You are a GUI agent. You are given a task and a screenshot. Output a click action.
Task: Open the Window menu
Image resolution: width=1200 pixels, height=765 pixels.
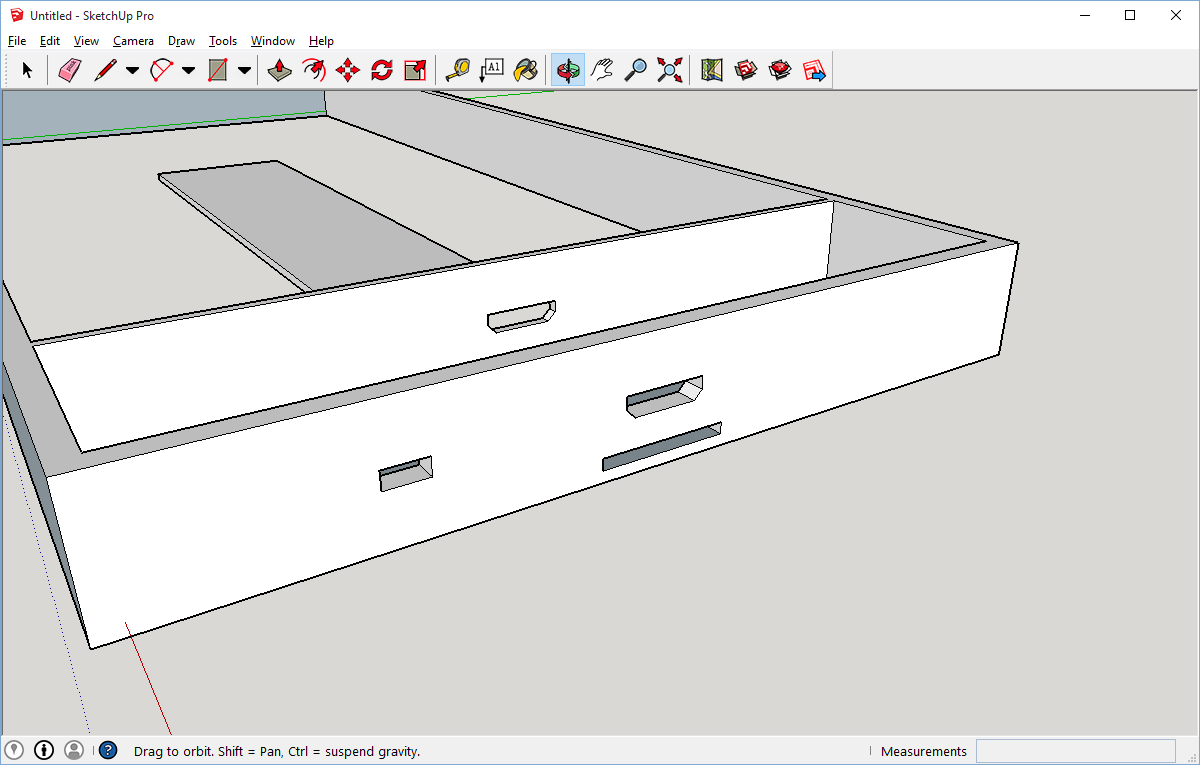click(273, 41)
